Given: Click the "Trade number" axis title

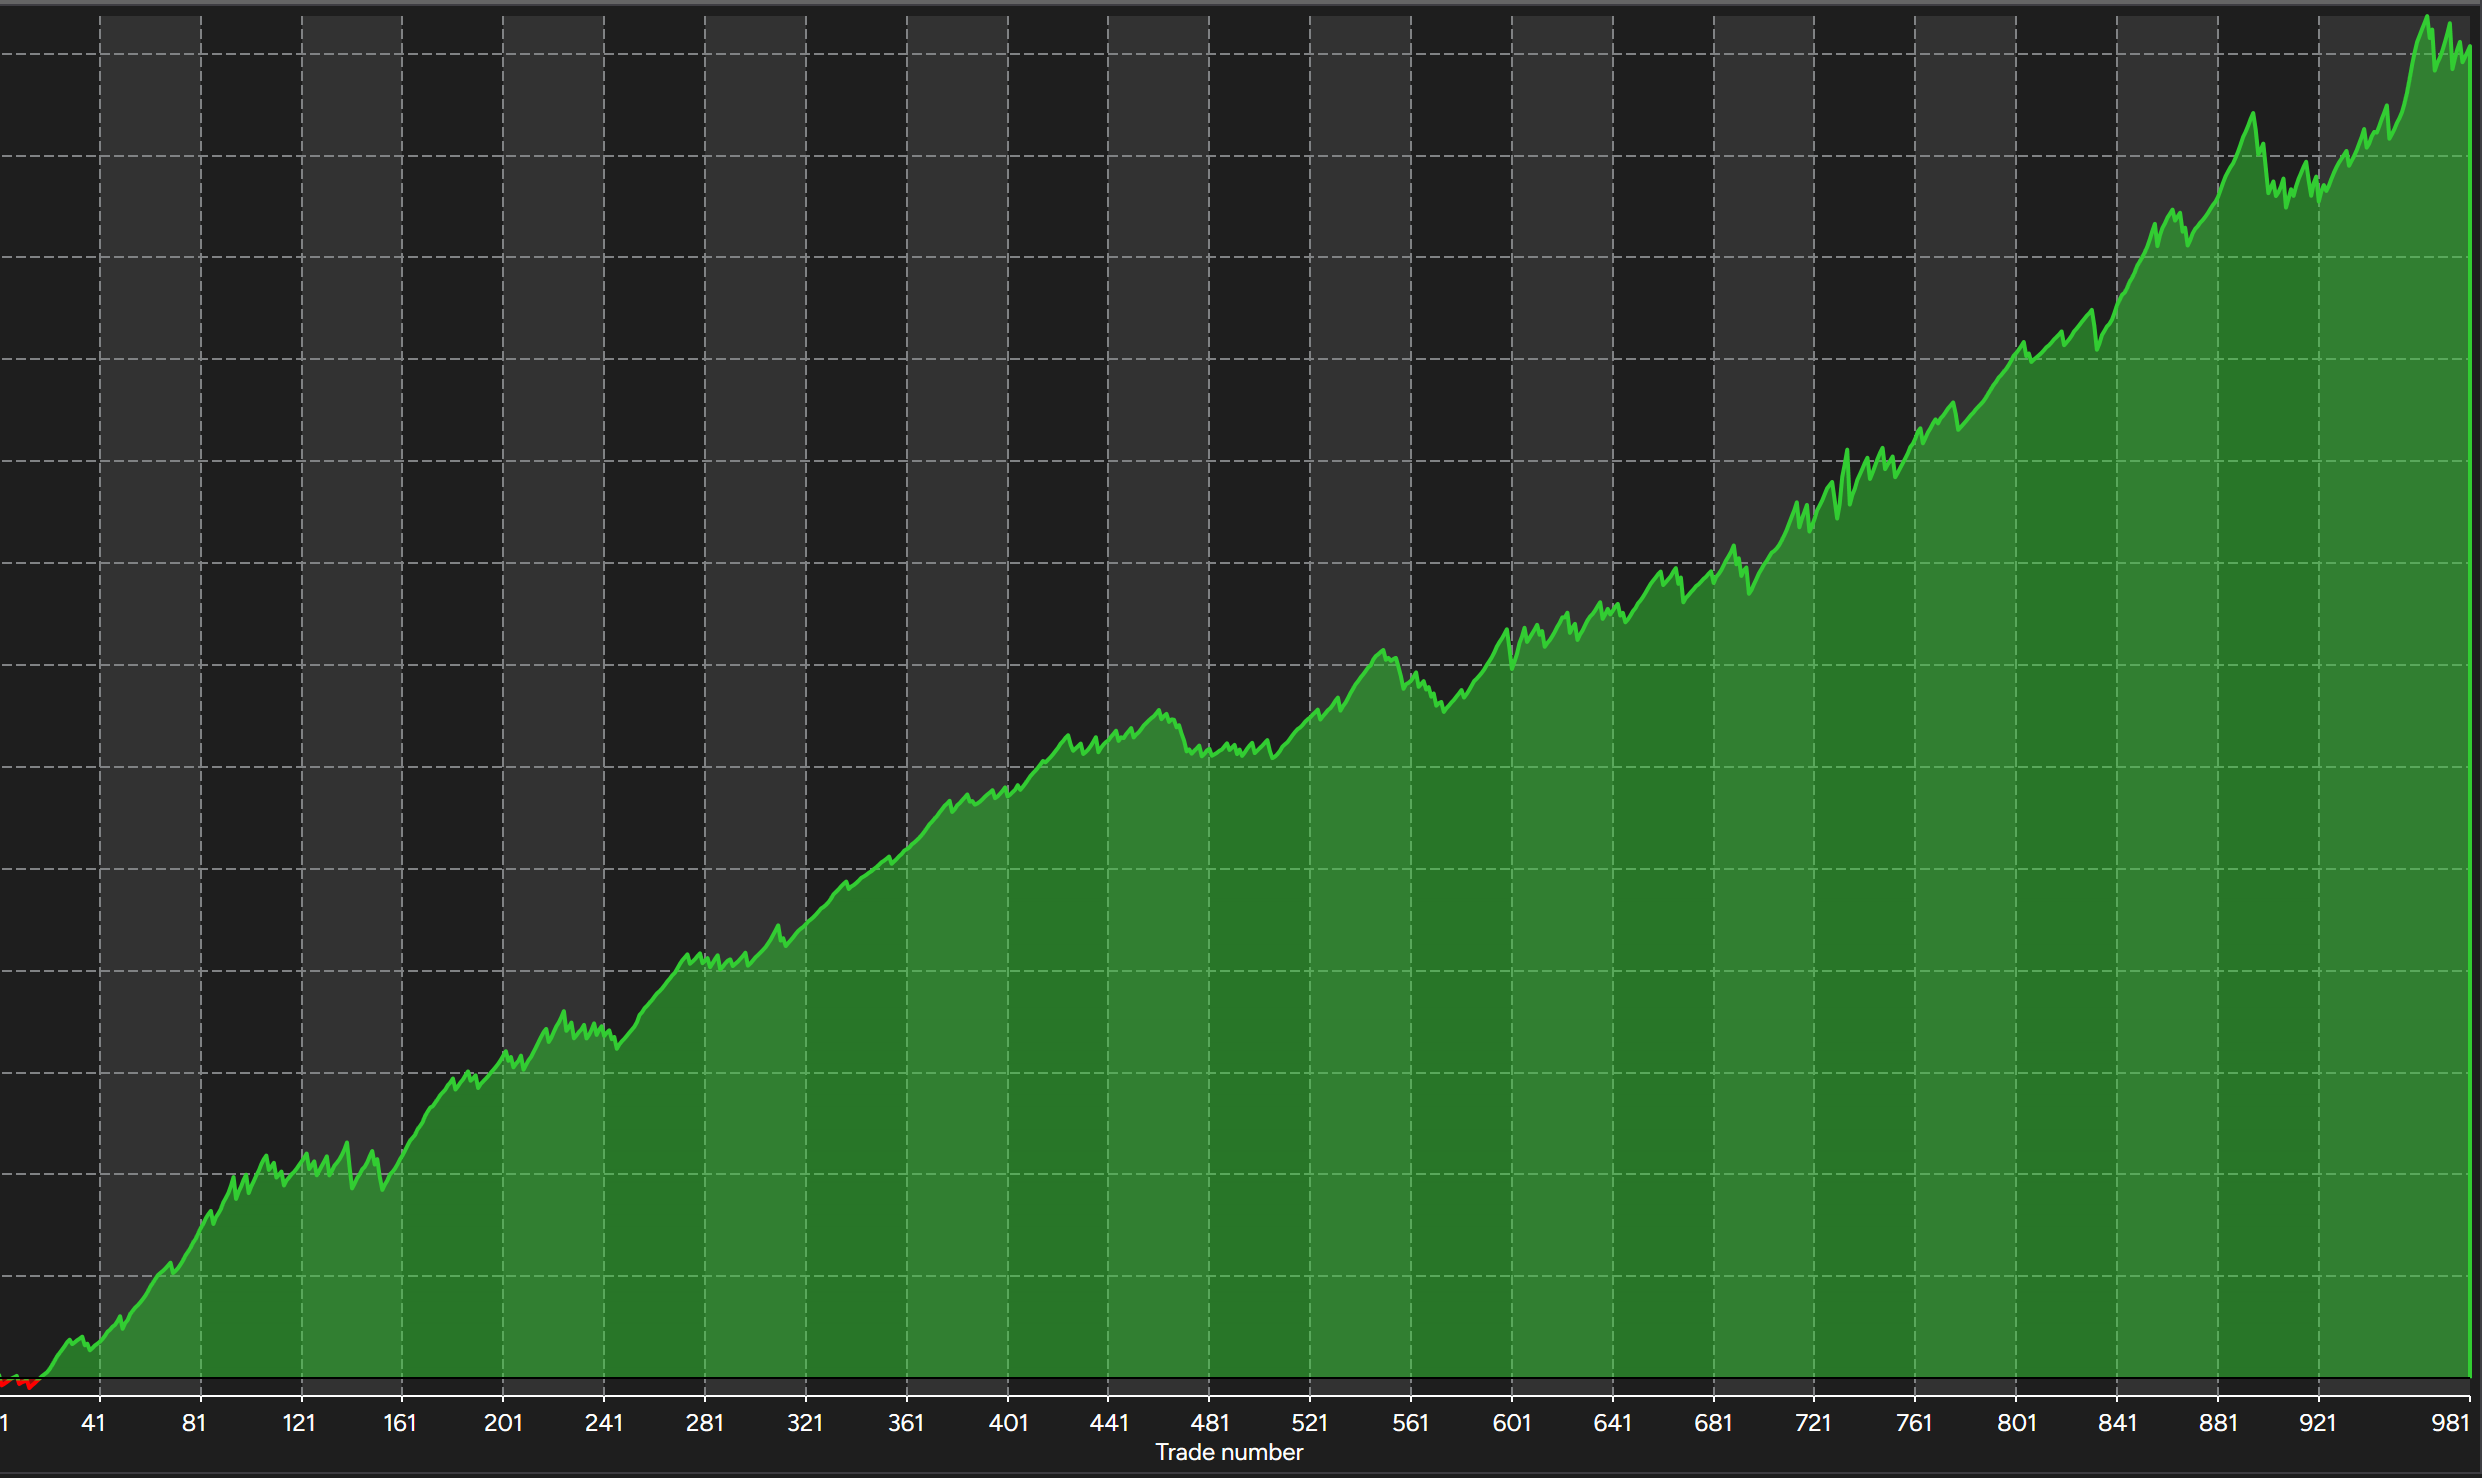Looking at the screenshot, I should click(x=1229, y=1452).
